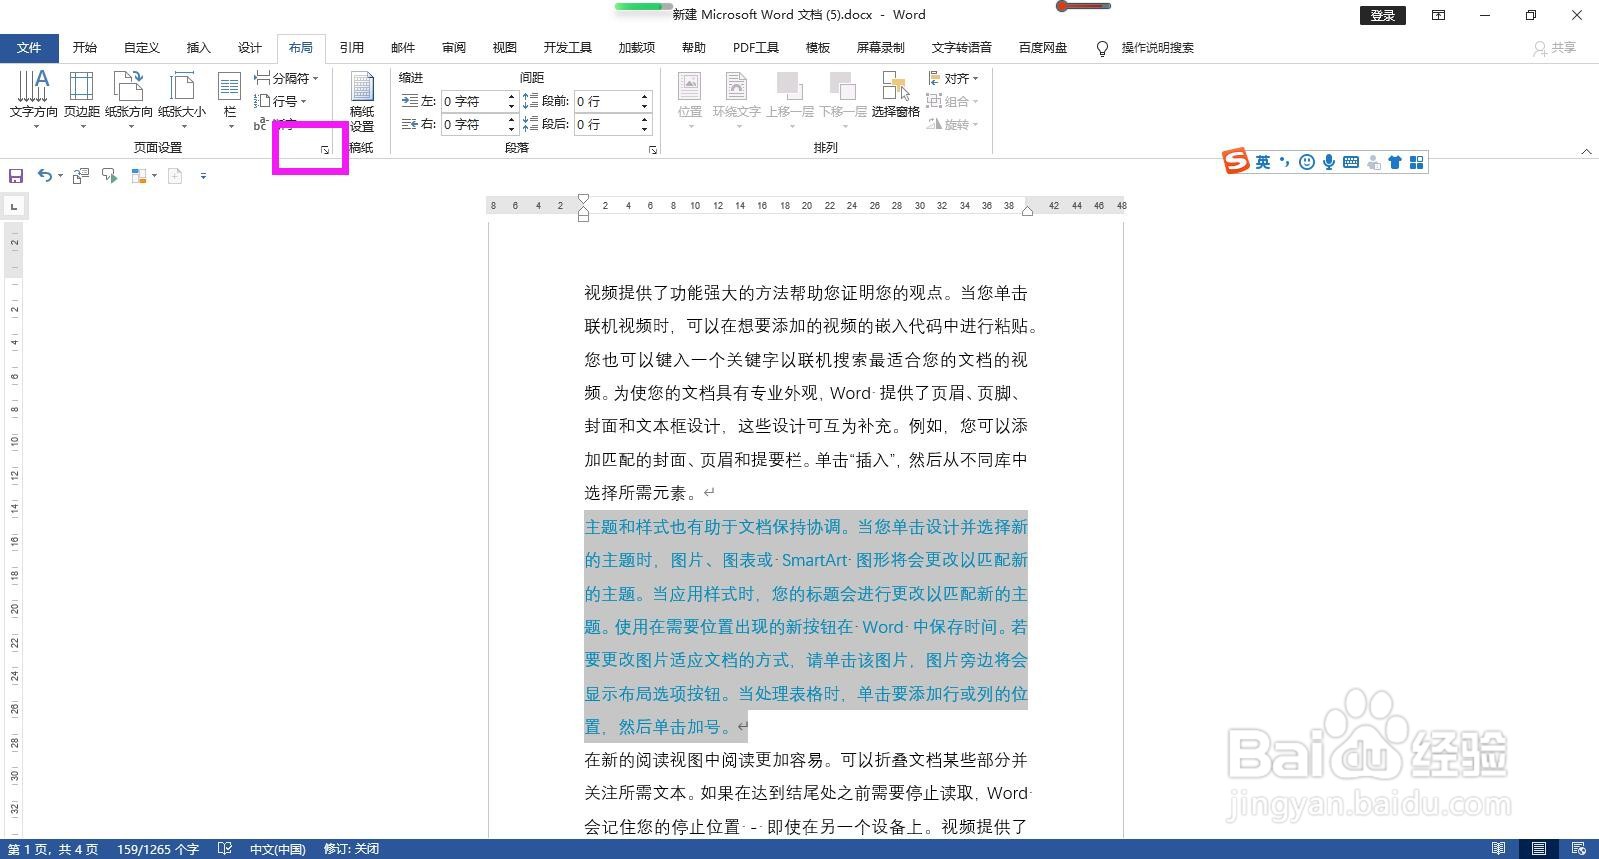Increase Spacing After (段后) with the up spinner
This screenshot has width=1599, height=859.
644,120
